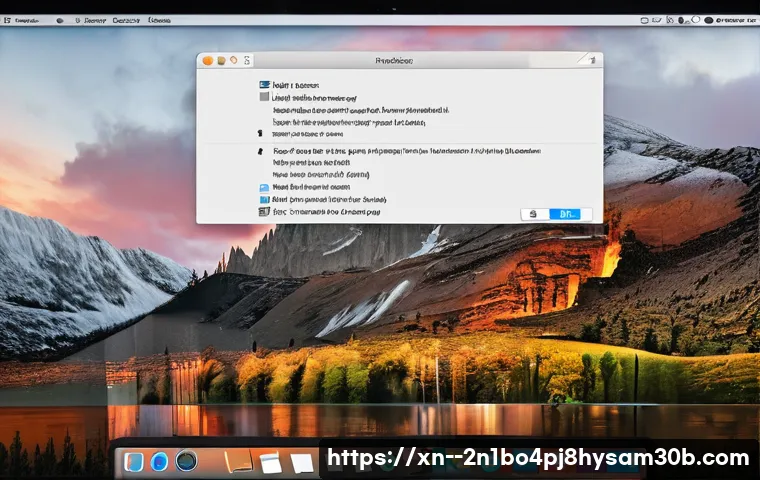Click the striped document icon on the dialog's last row

coord(265,212)
